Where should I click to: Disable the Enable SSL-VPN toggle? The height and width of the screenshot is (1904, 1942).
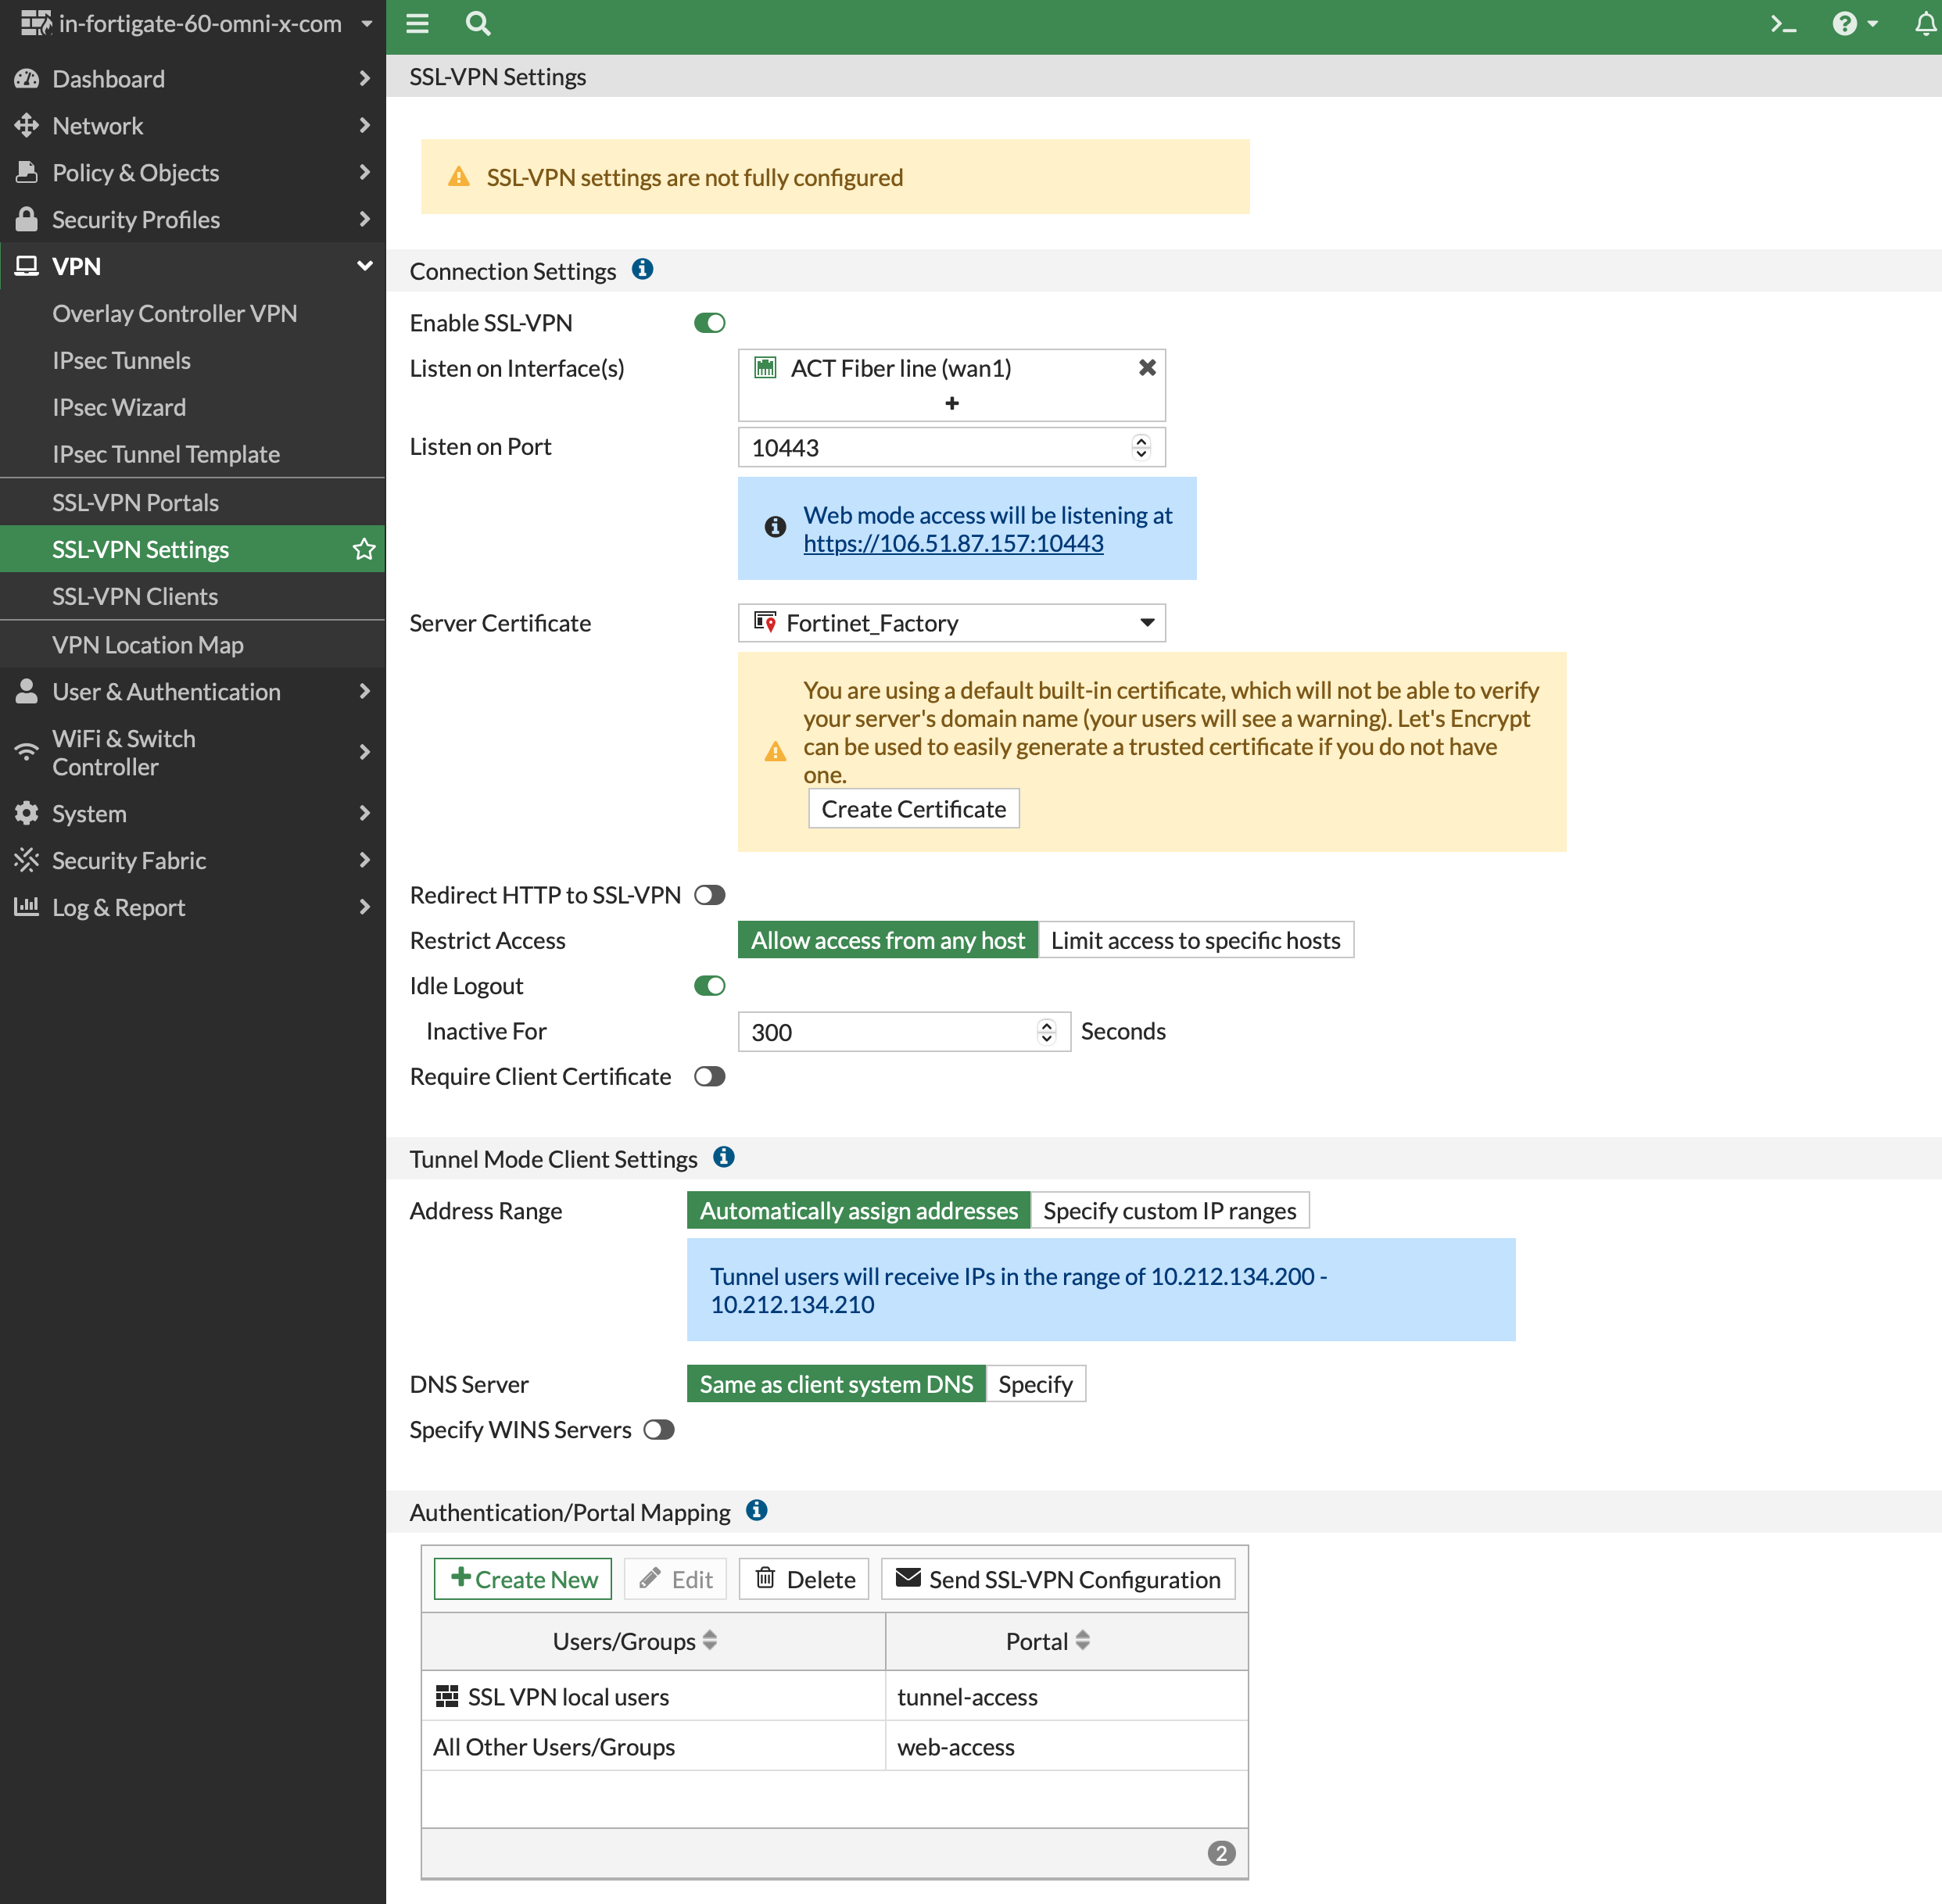pyautogui.click(x=709, y=323)
